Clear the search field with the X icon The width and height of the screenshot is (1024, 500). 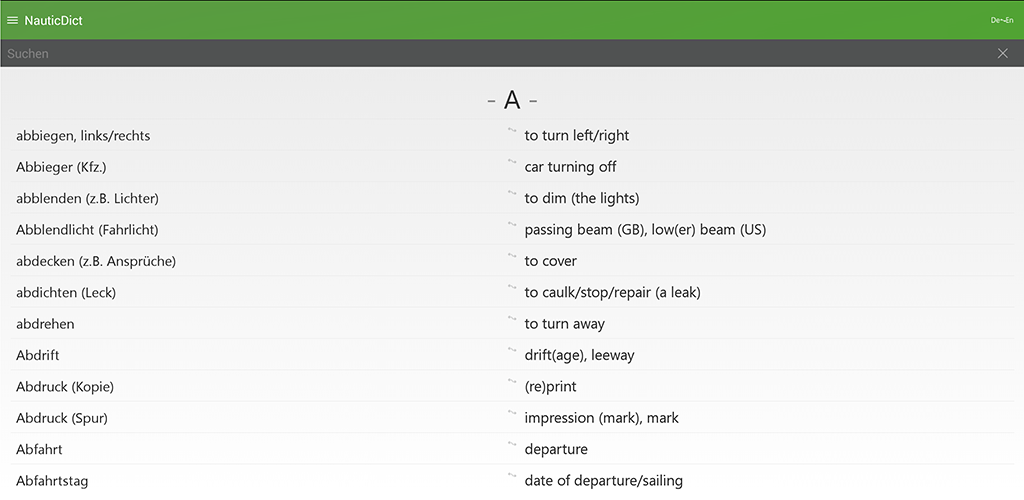(x=1003, y=53)
